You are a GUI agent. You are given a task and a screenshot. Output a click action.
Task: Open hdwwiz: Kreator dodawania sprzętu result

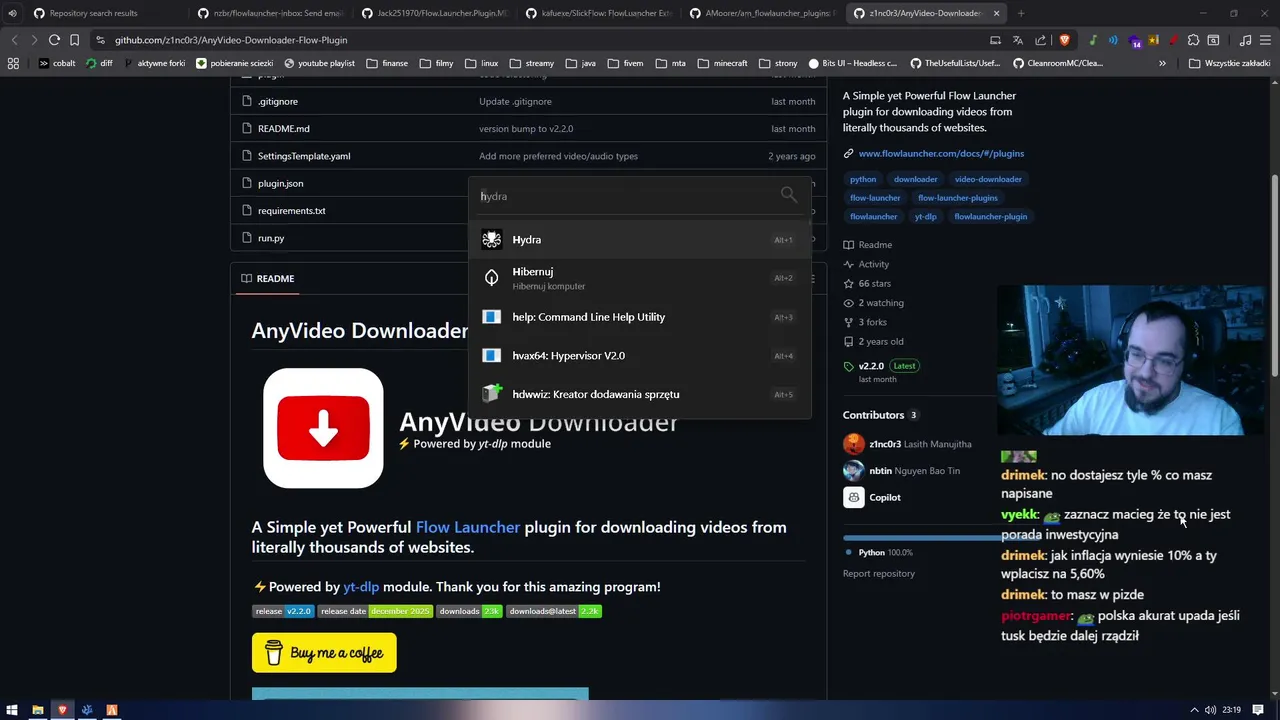[x=640, y=394]
